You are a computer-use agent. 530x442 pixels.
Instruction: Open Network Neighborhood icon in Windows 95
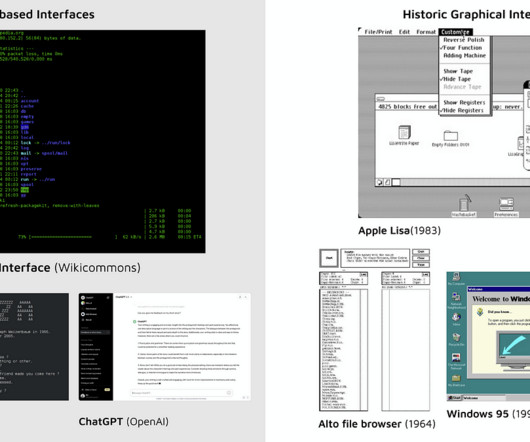(456, 301)
